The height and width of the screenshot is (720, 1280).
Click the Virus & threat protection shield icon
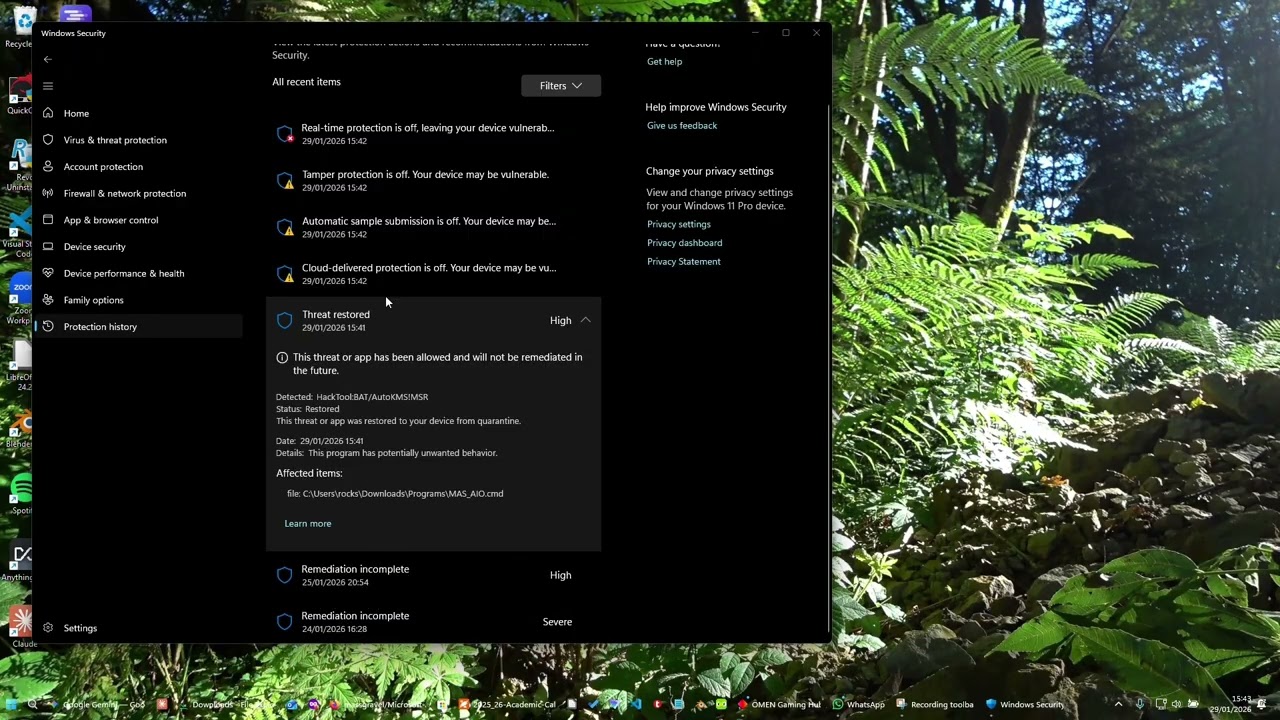[x=47, y=140]
